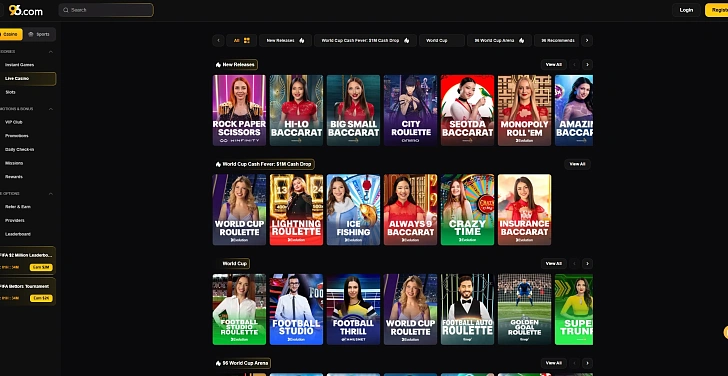728x376 pixels.
Task: Collapse the Promotions & Bonus section
Action: (x=51, y=109)
